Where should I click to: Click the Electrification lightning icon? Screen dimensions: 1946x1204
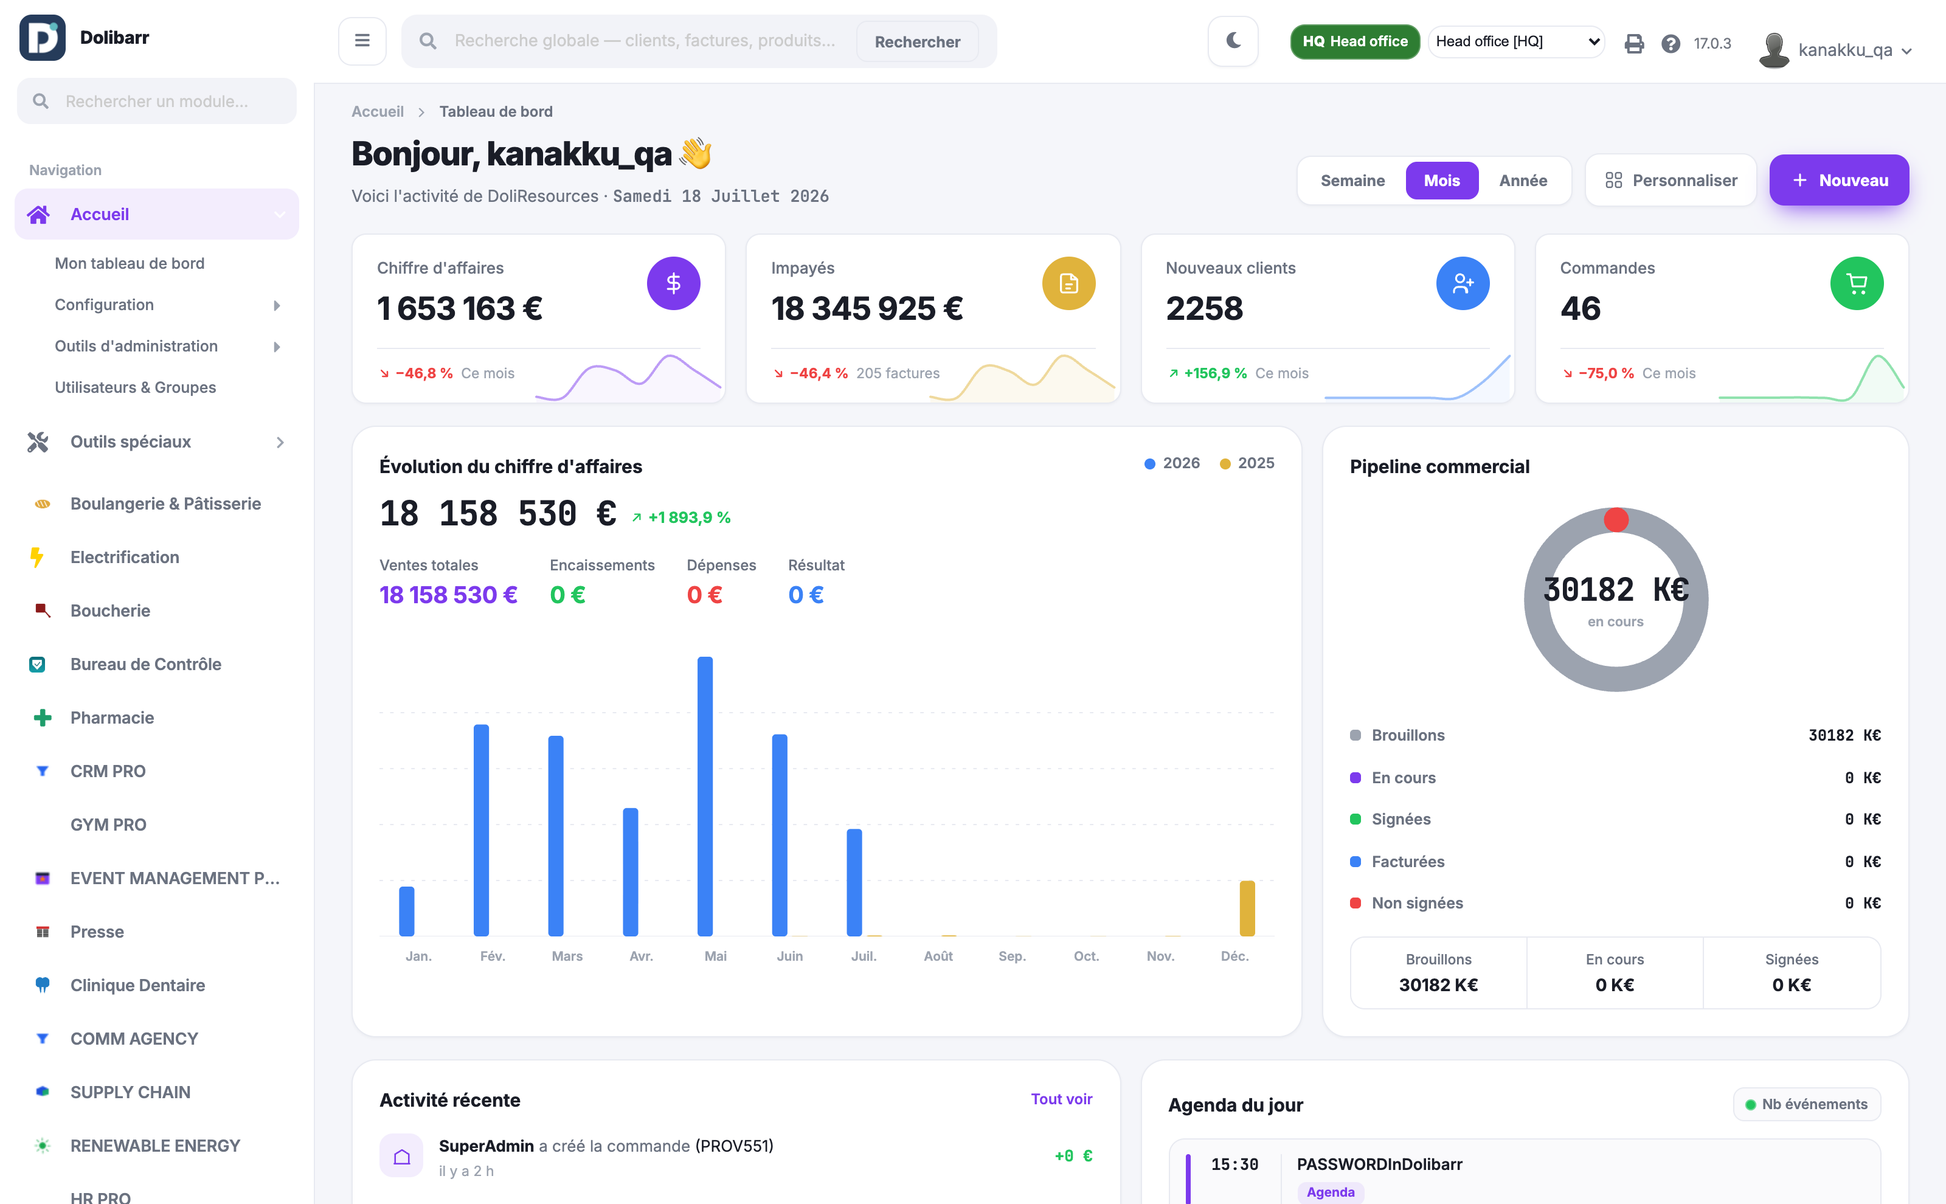(38, 557)
